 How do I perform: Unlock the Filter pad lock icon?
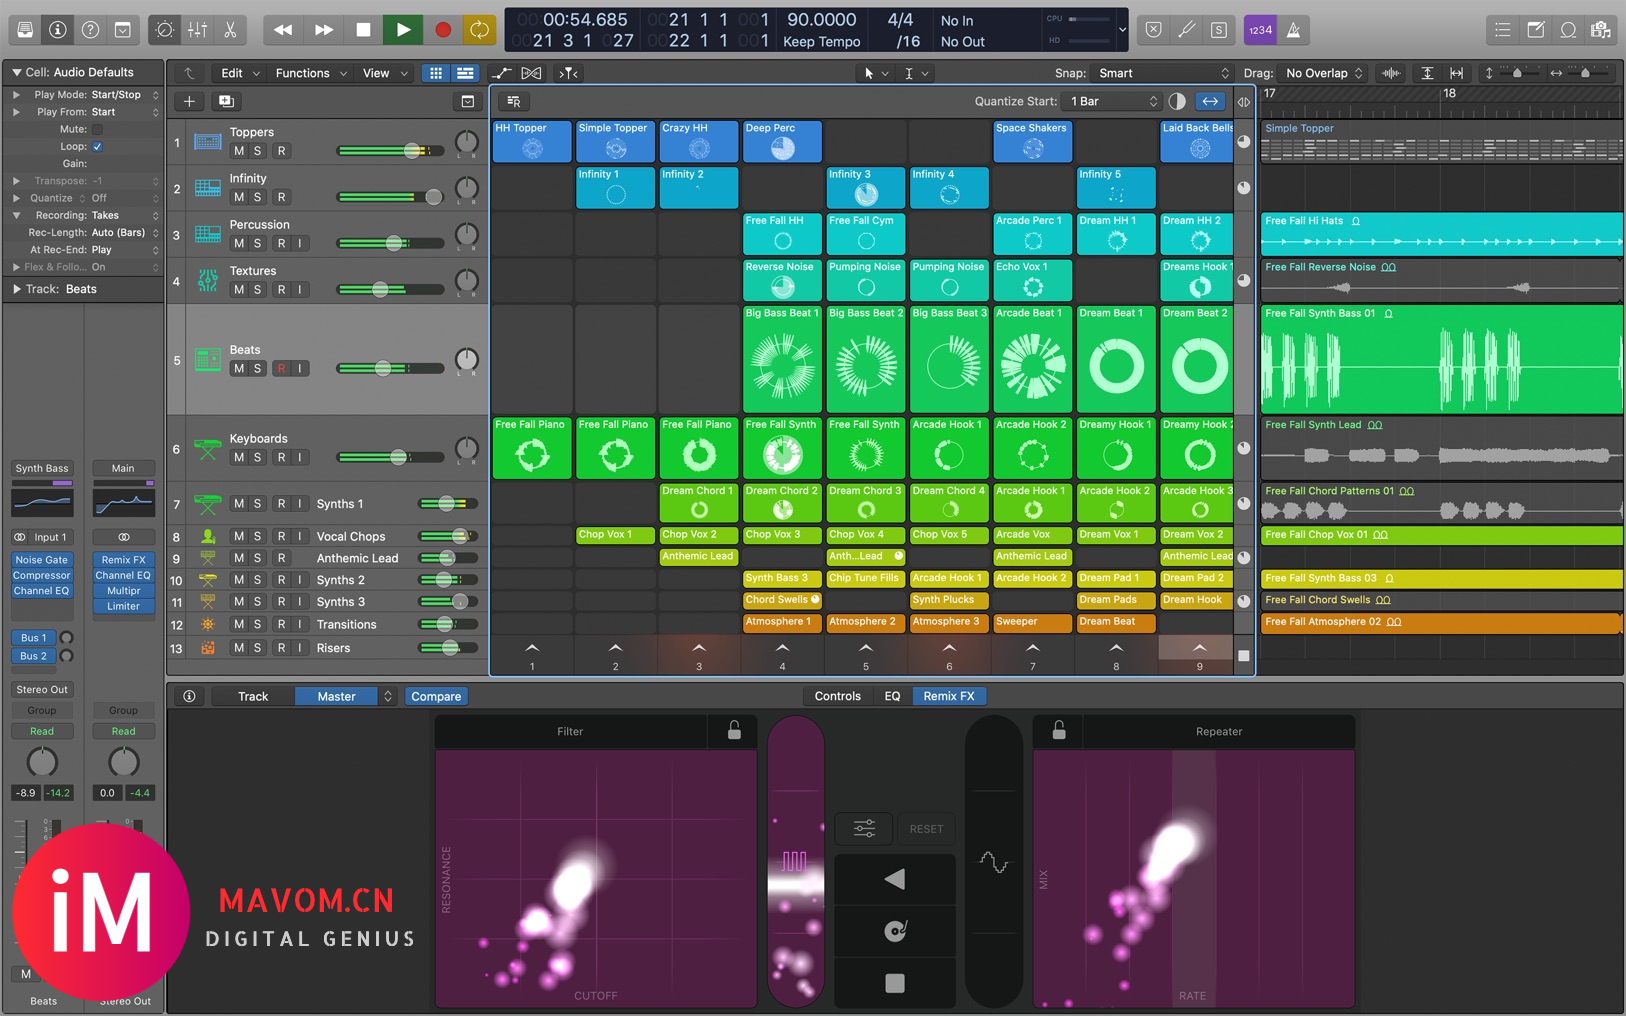point(734,730)
